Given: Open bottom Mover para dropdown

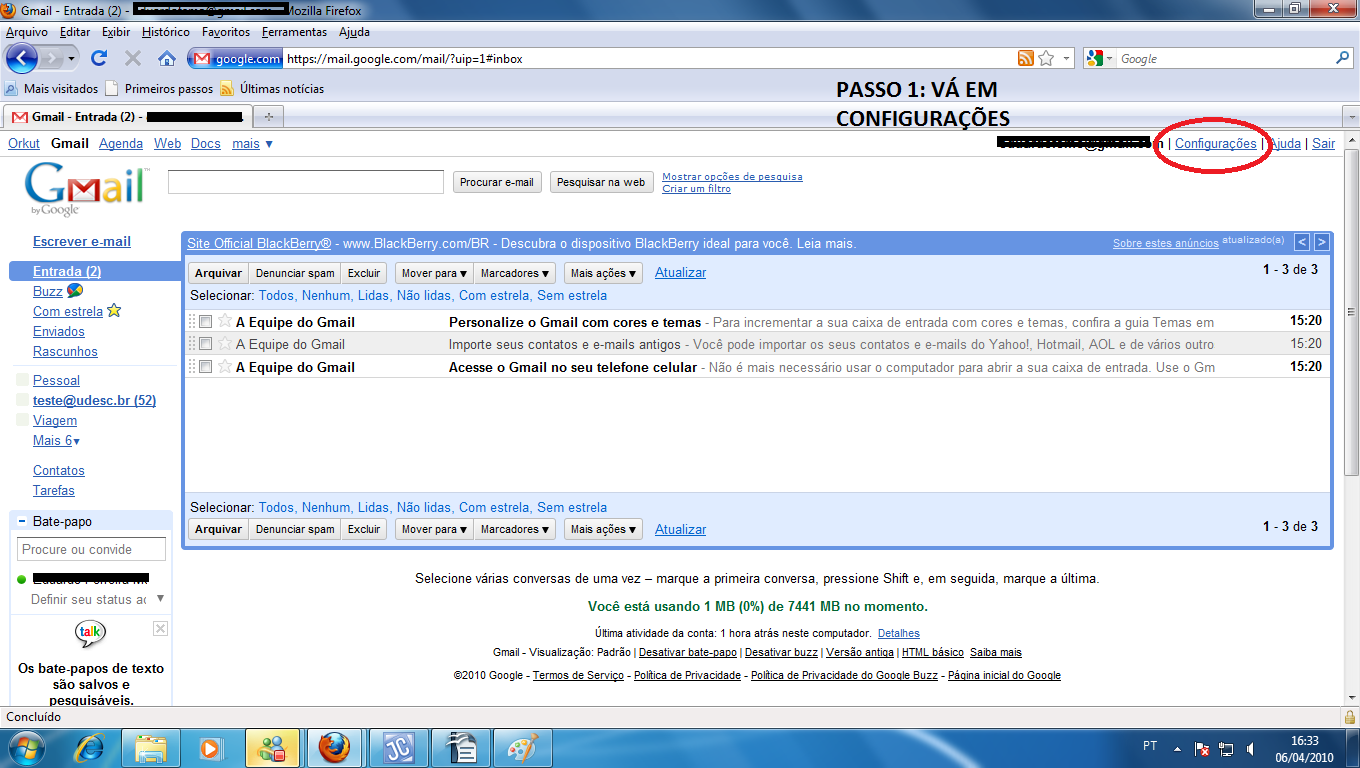Looking at the screenshot, I should [x=434, y=529].
